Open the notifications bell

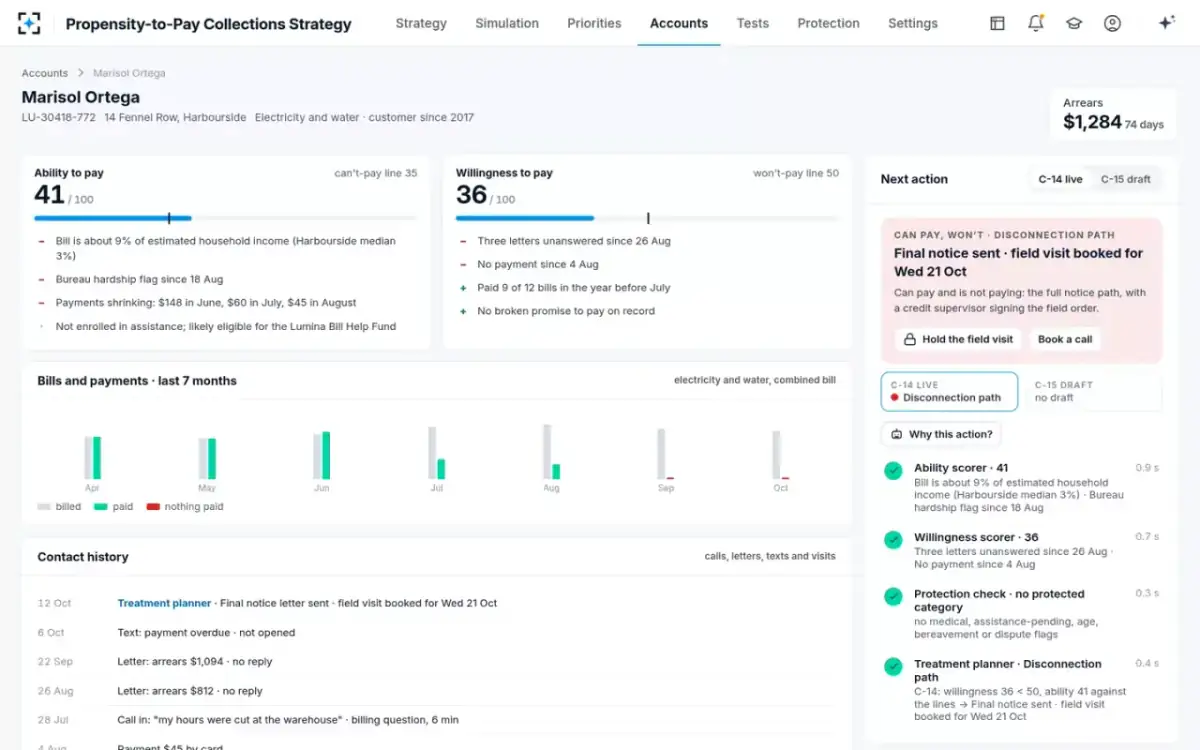(1036, 23)
